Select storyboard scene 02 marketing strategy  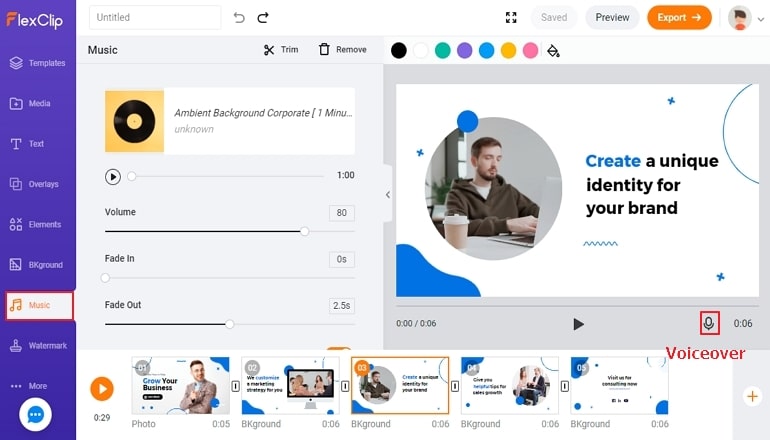(290, 385)
